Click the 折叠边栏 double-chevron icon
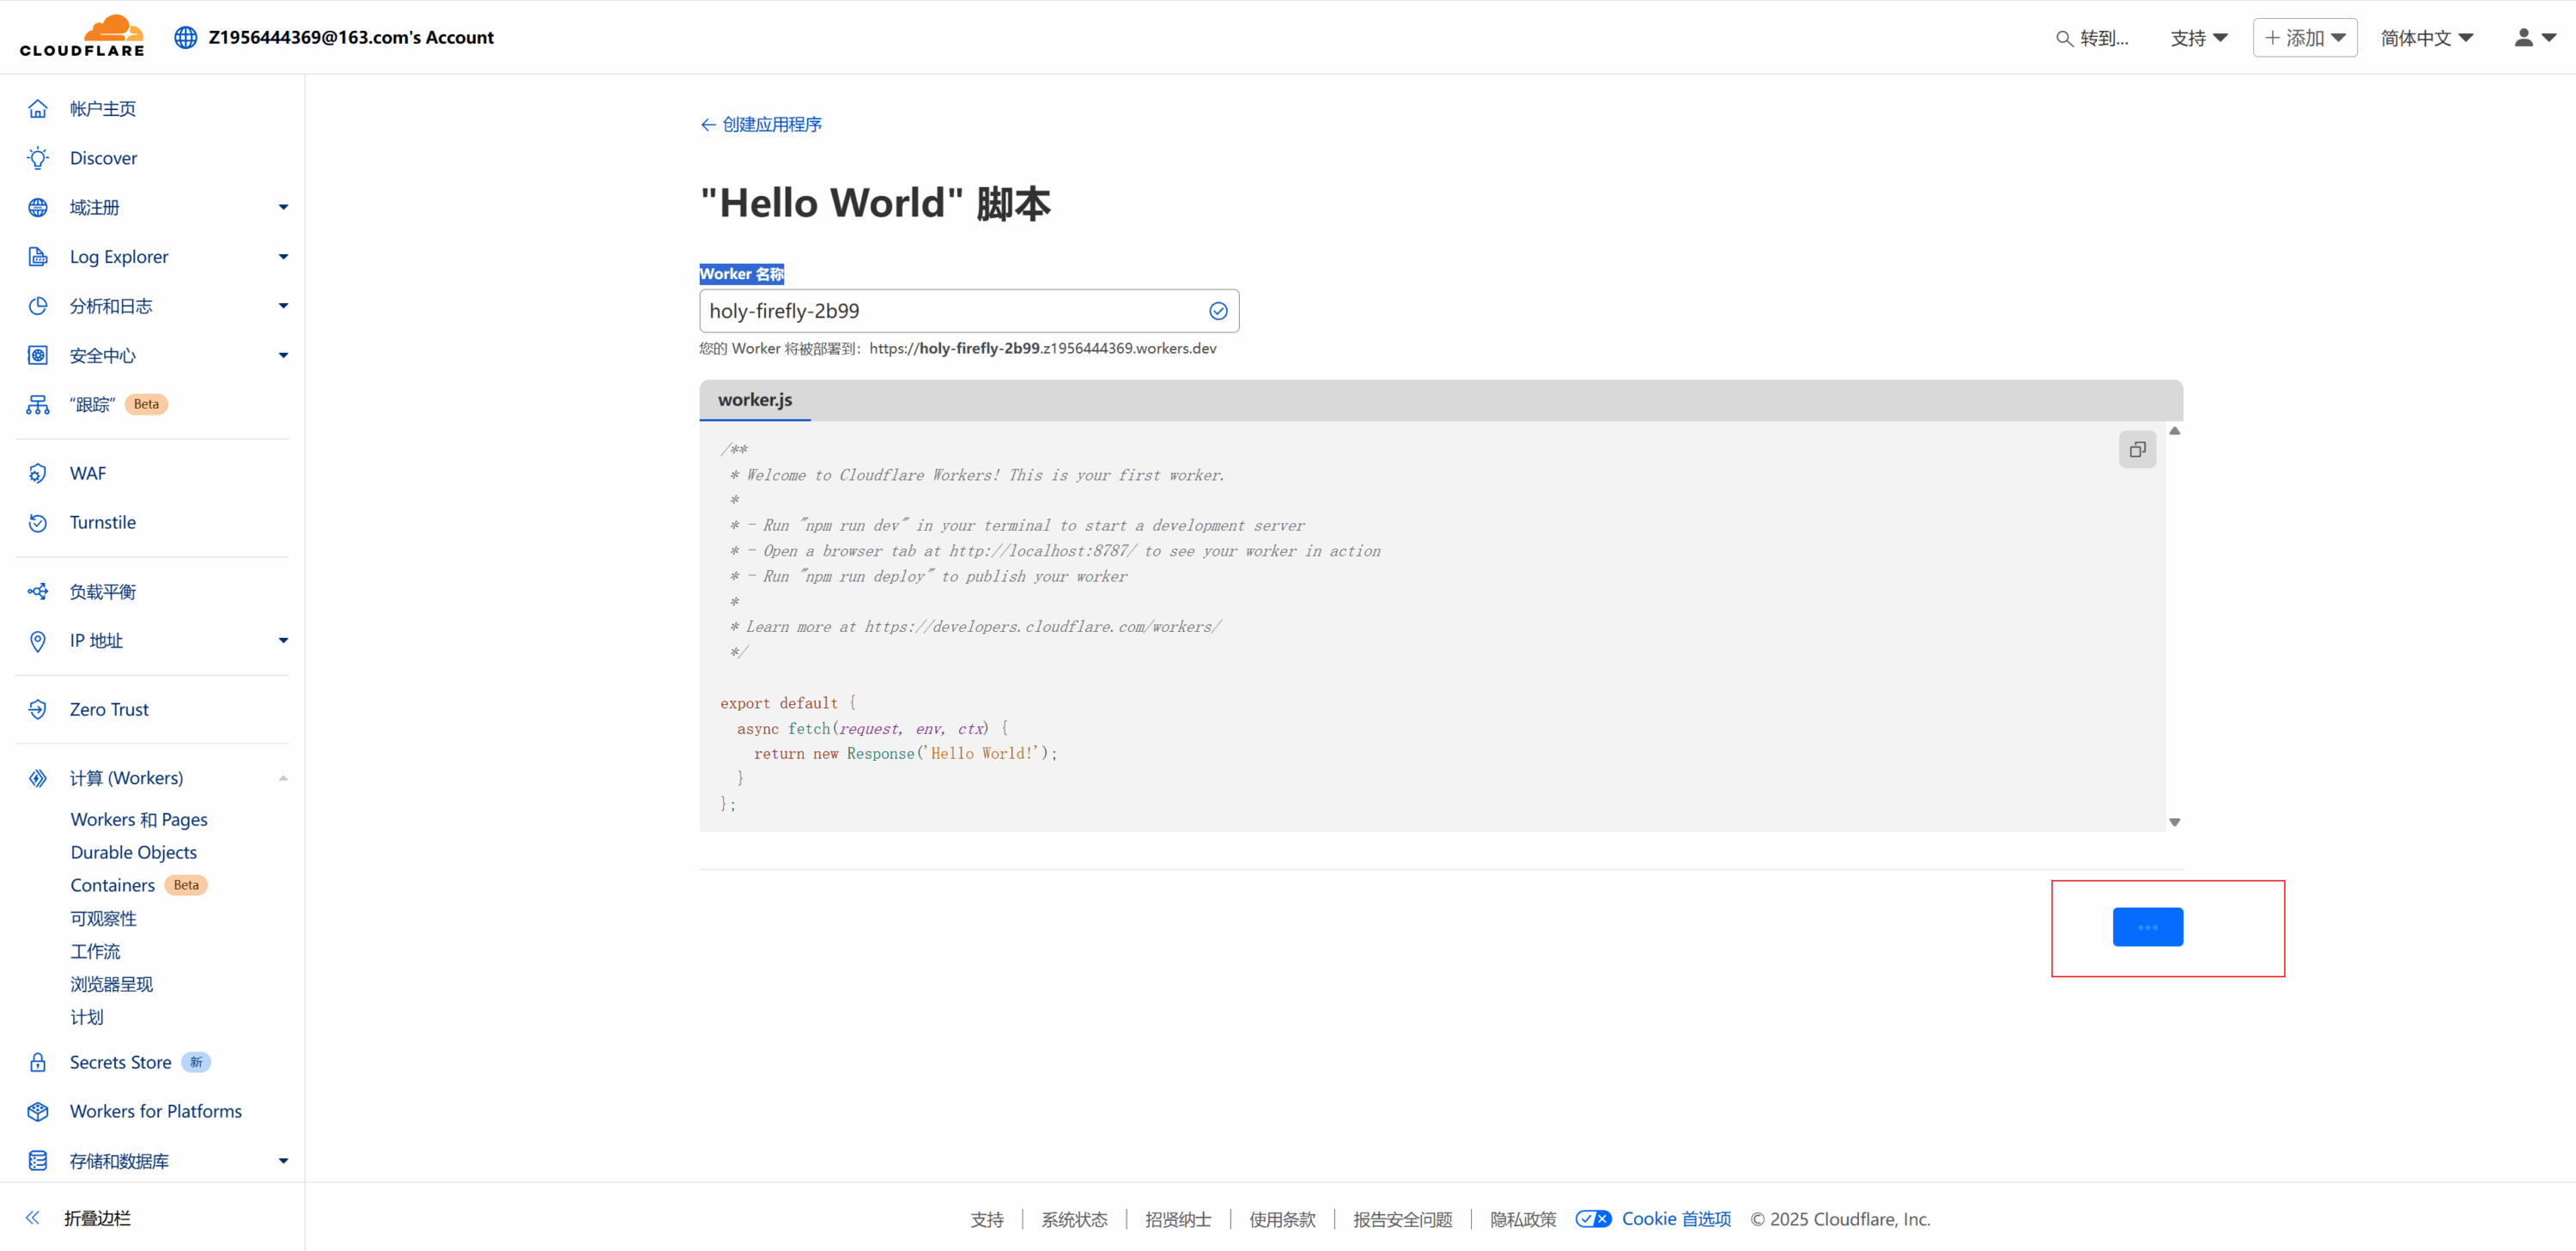Viewport: 2576px width, 1251px height. tap(32, 1217)
